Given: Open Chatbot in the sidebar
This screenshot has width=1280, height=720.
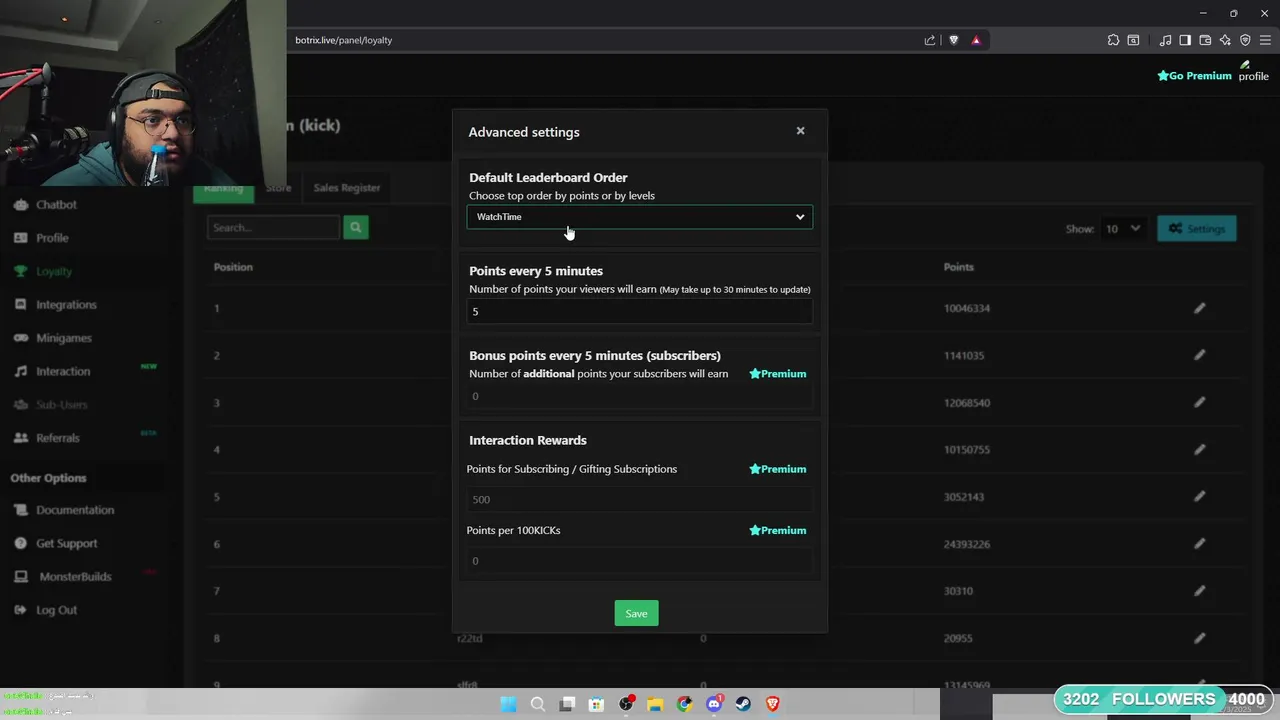Looking at the screenshot, I should point(56,204).
